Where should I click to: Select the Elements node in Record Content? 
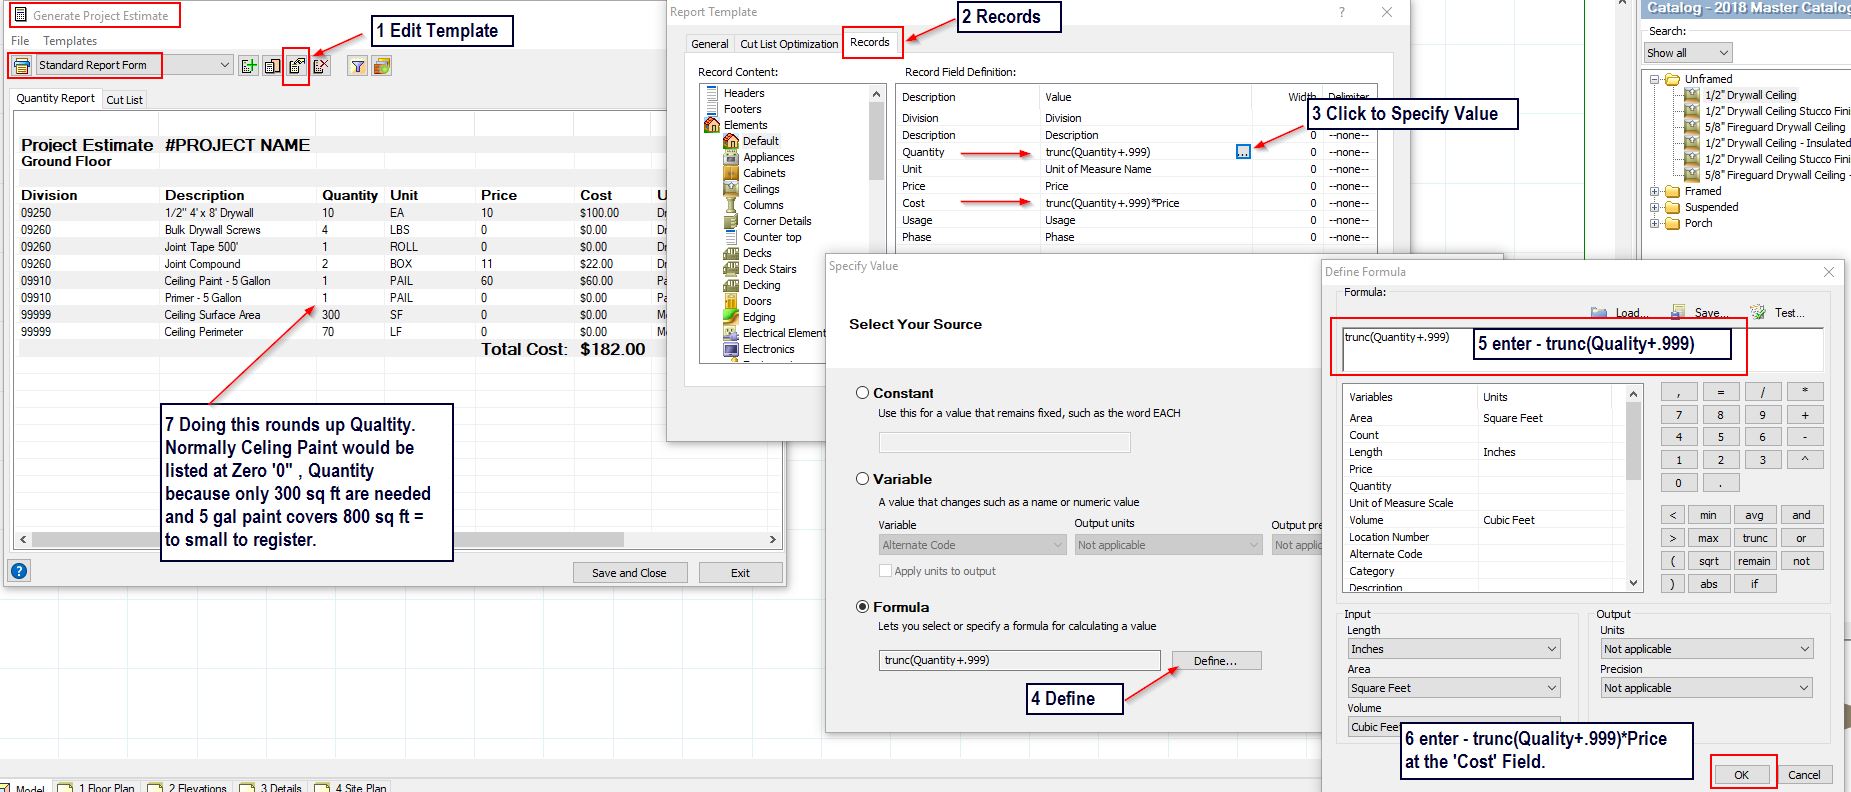coord(745,125)
